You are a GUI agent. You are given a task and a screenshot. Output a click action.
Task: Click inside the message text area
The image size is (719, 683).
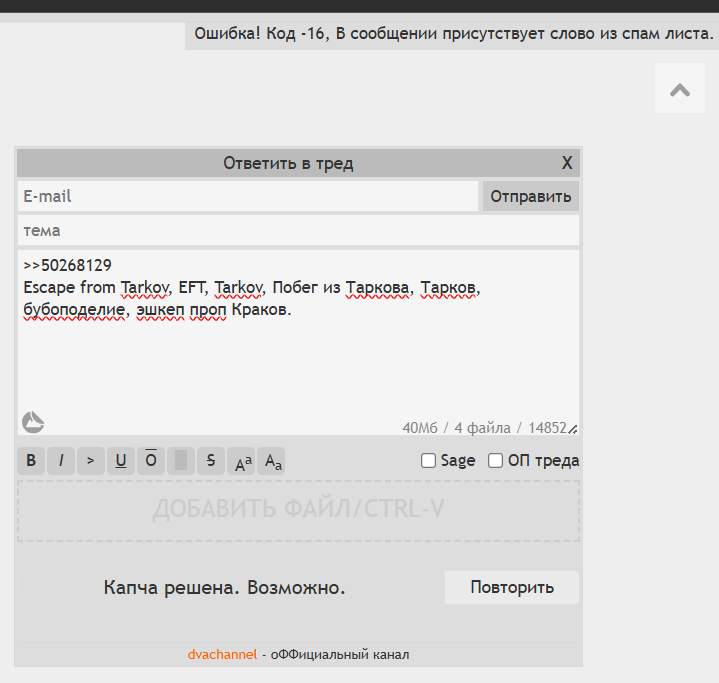point(299,342)
